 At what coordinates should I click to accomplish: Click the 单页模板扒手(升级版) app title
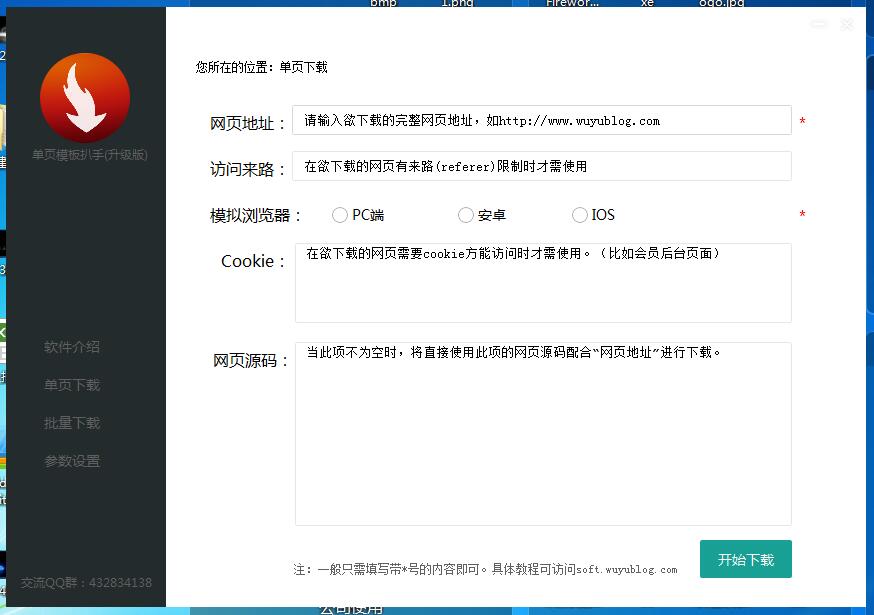coord(90,155)
